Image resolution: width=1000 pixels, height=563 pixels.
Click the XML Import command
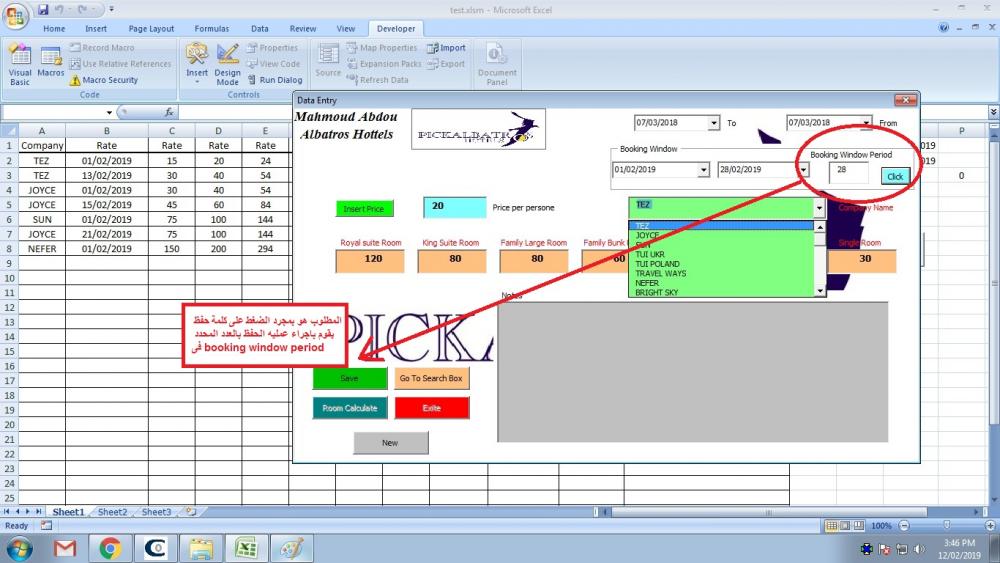pos(446,48)
